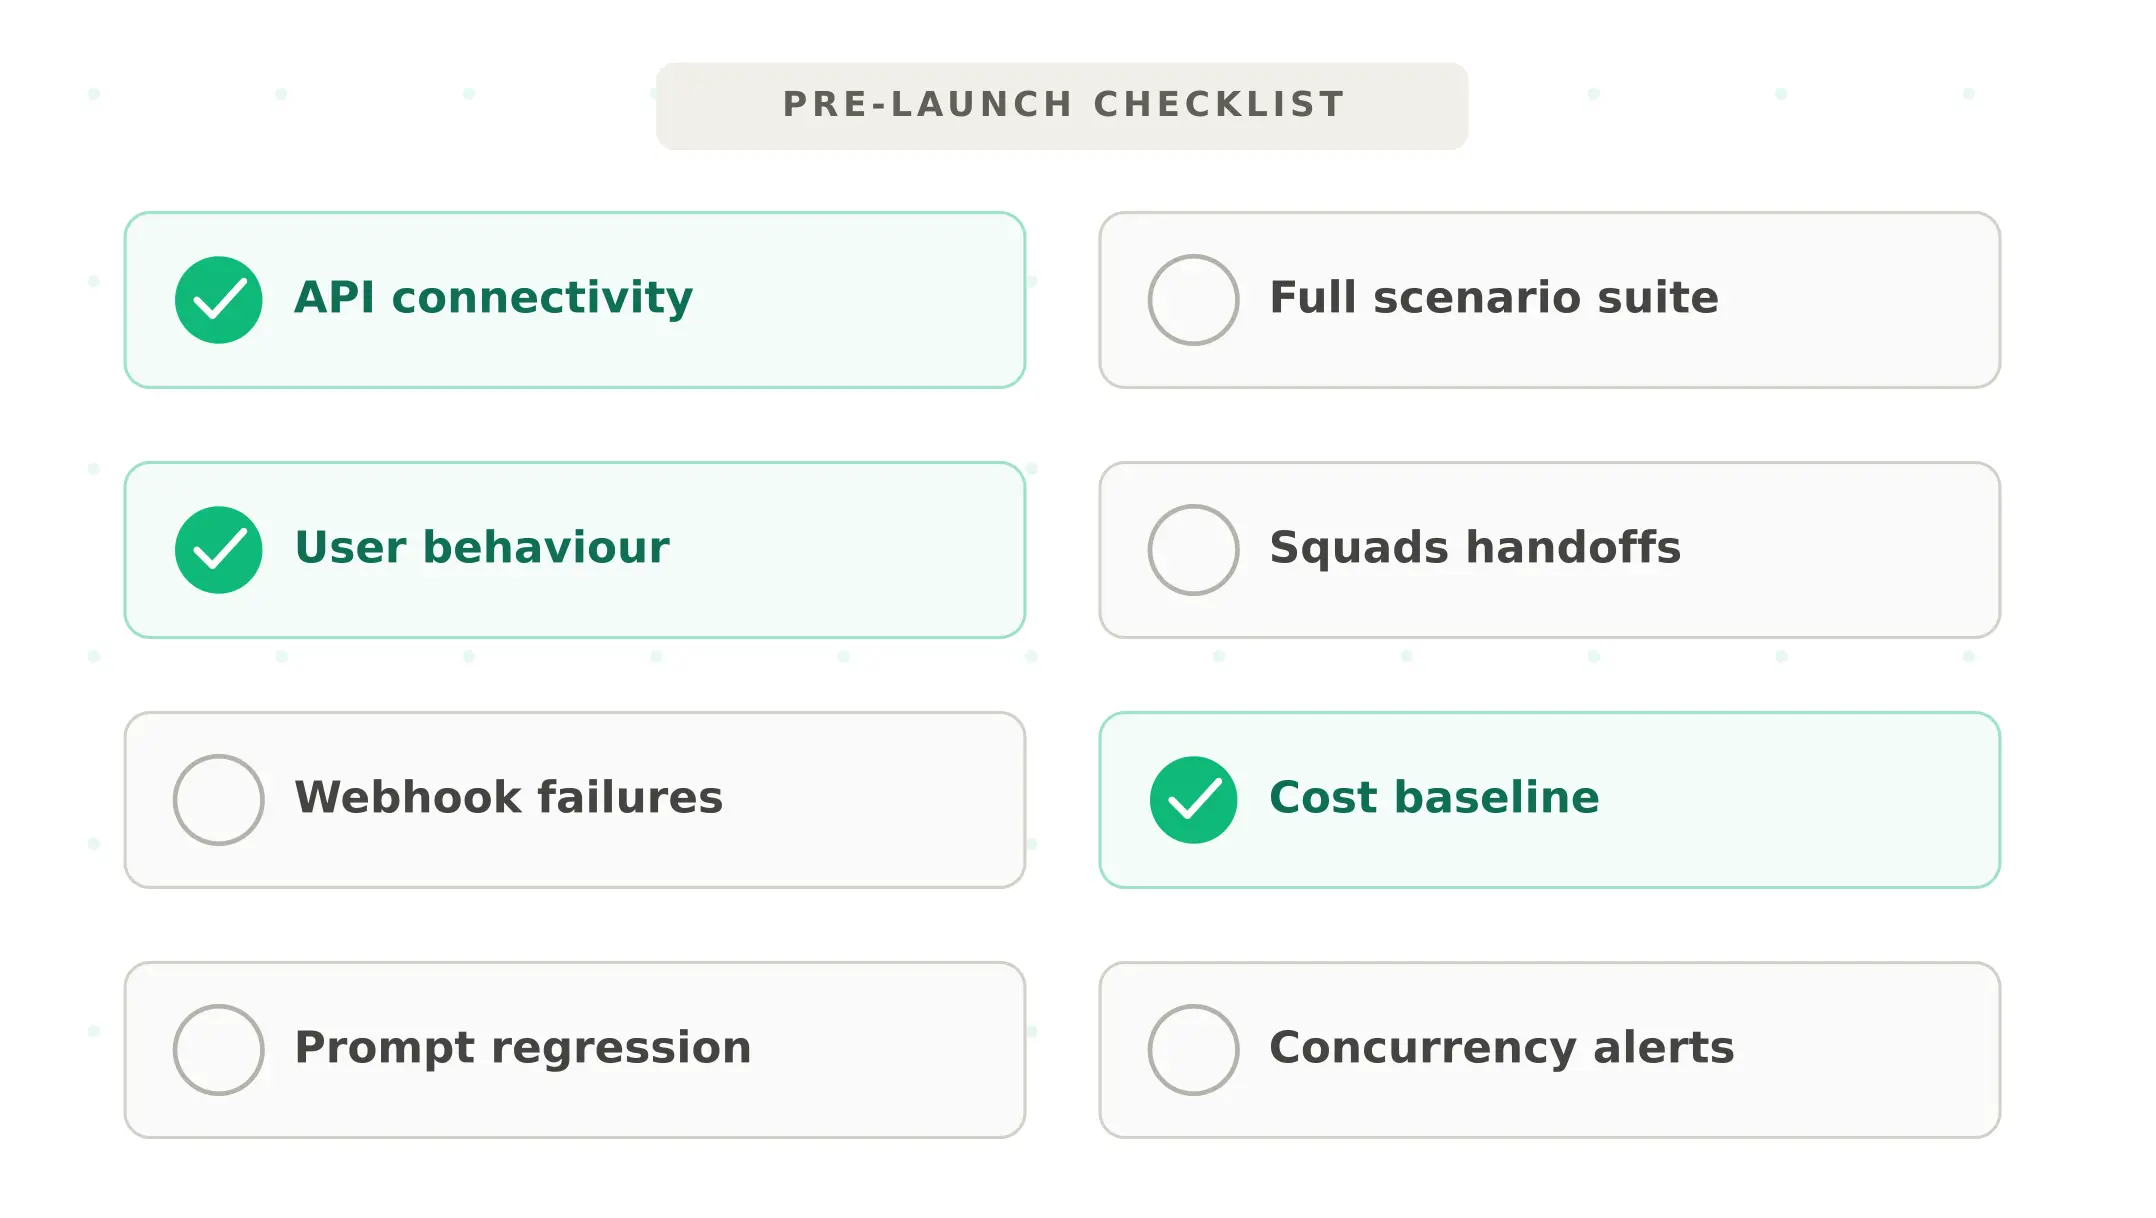Check the Full scenario suite circle
This screenshot has height=1218, width=2156.
1193,300
